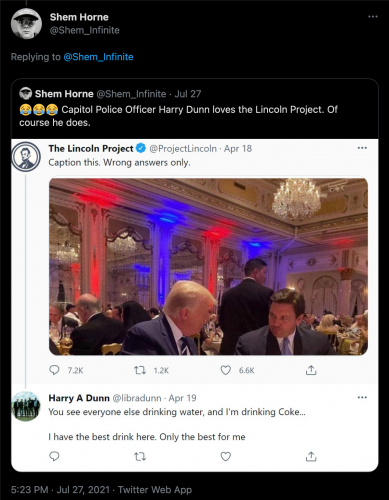Open the more options menu on Shem Horne's tweet

tap(373, 17)
